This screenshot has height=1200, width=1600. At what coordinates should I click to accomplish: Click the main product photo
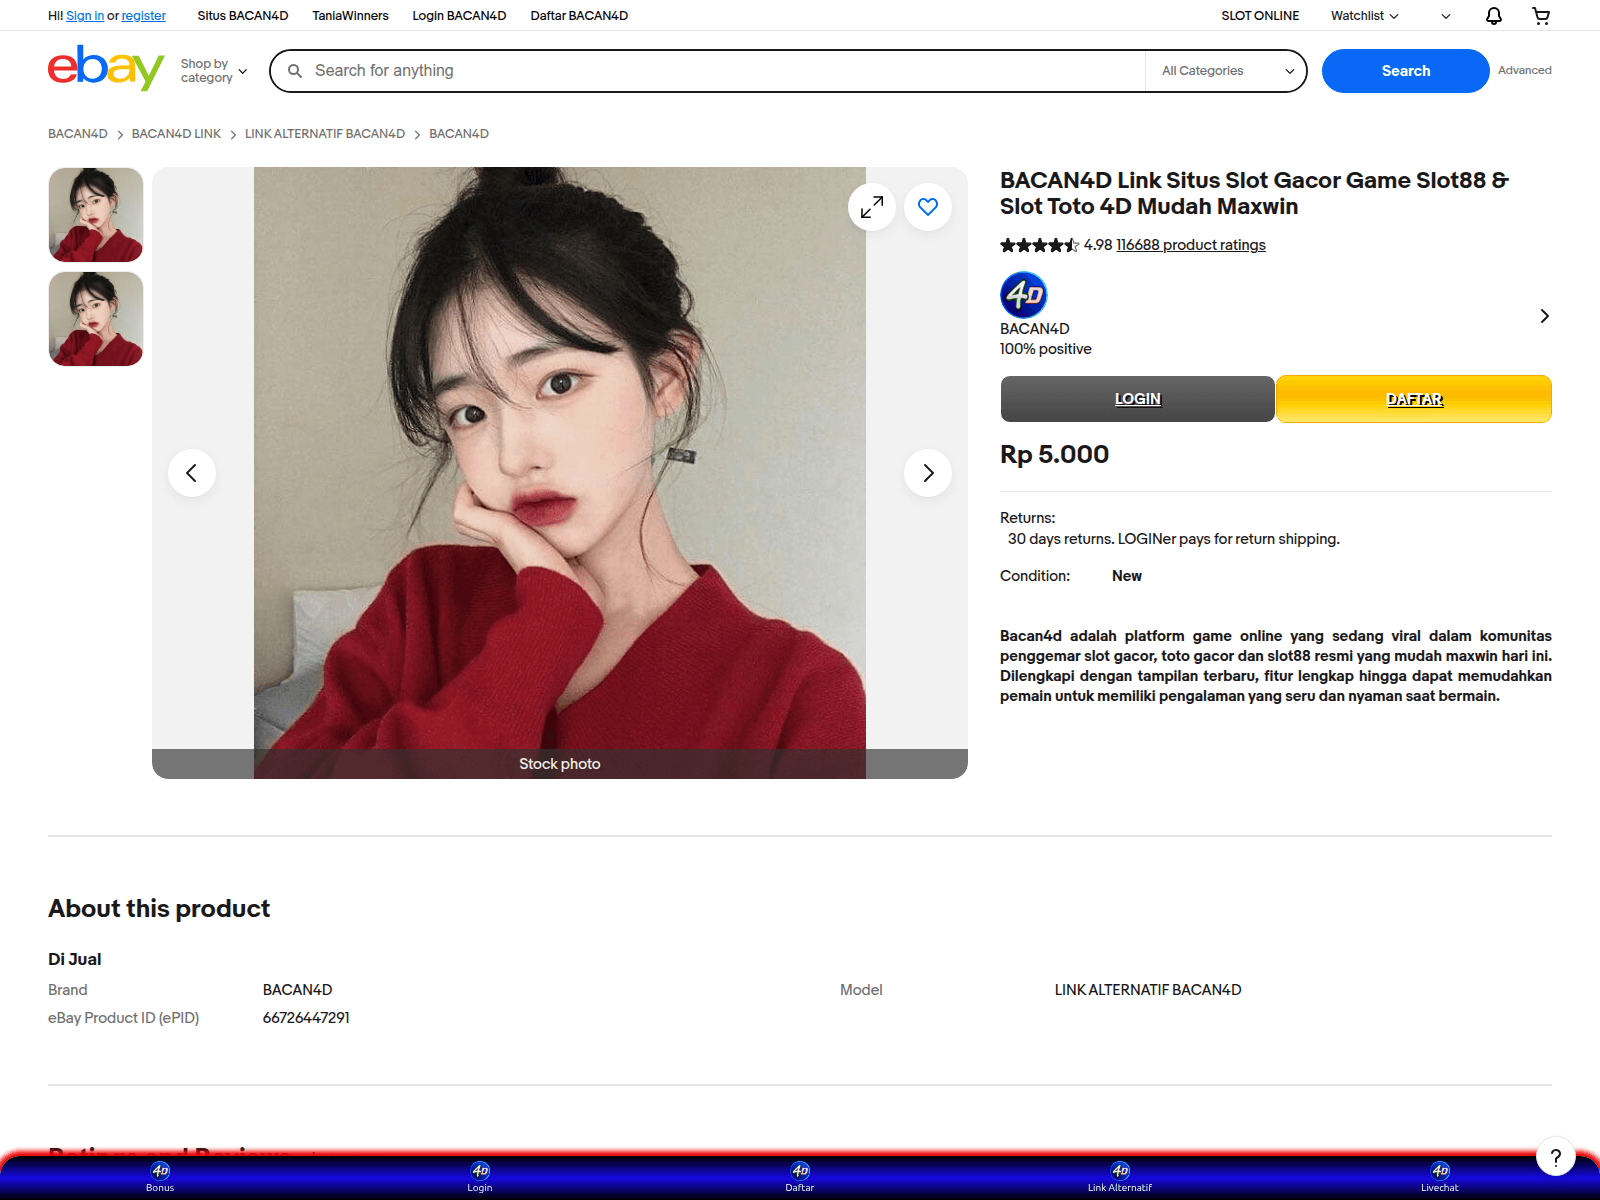(x=560, y=473)
